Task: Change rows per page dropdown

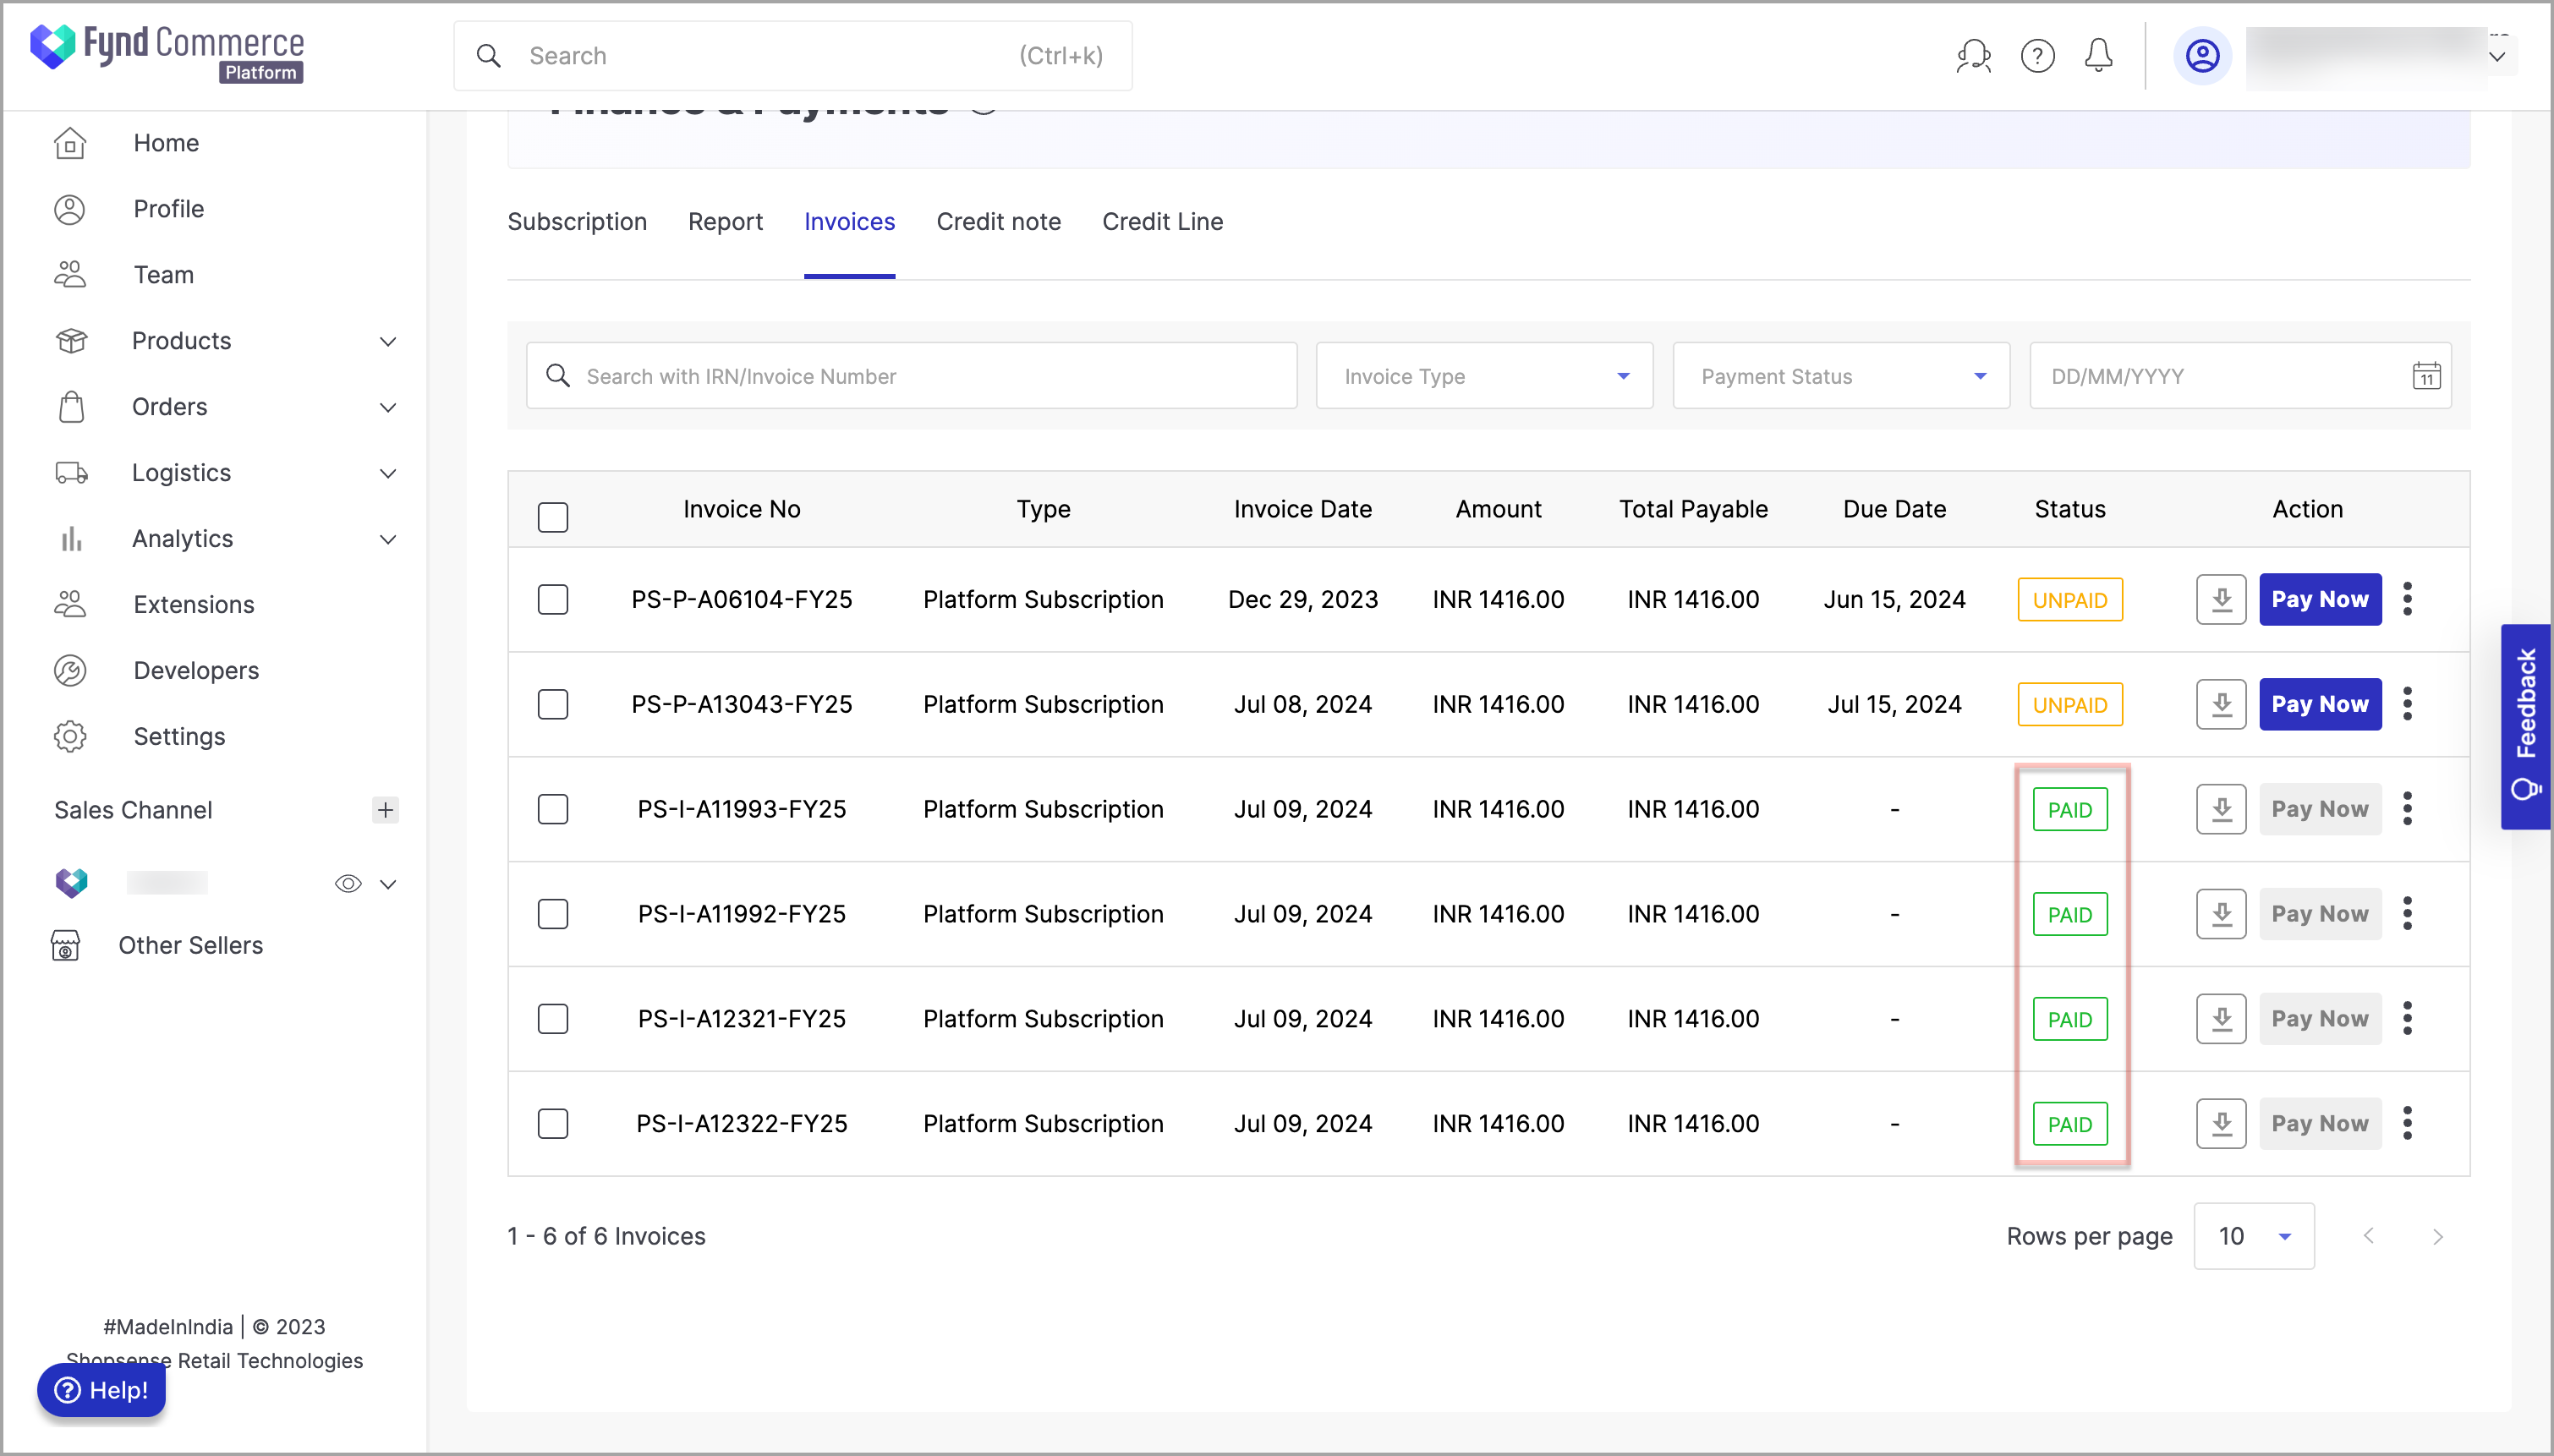Action: point(2254,1237)
